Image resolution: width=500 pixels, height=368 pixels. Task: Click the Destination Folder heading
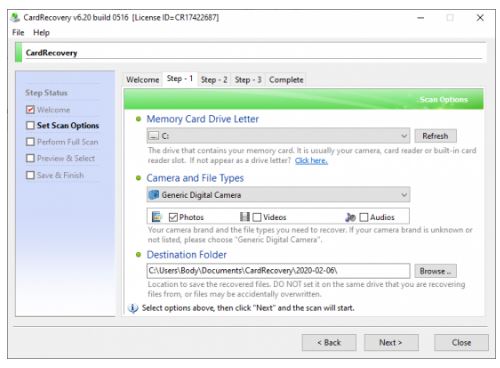coord(187,255)
